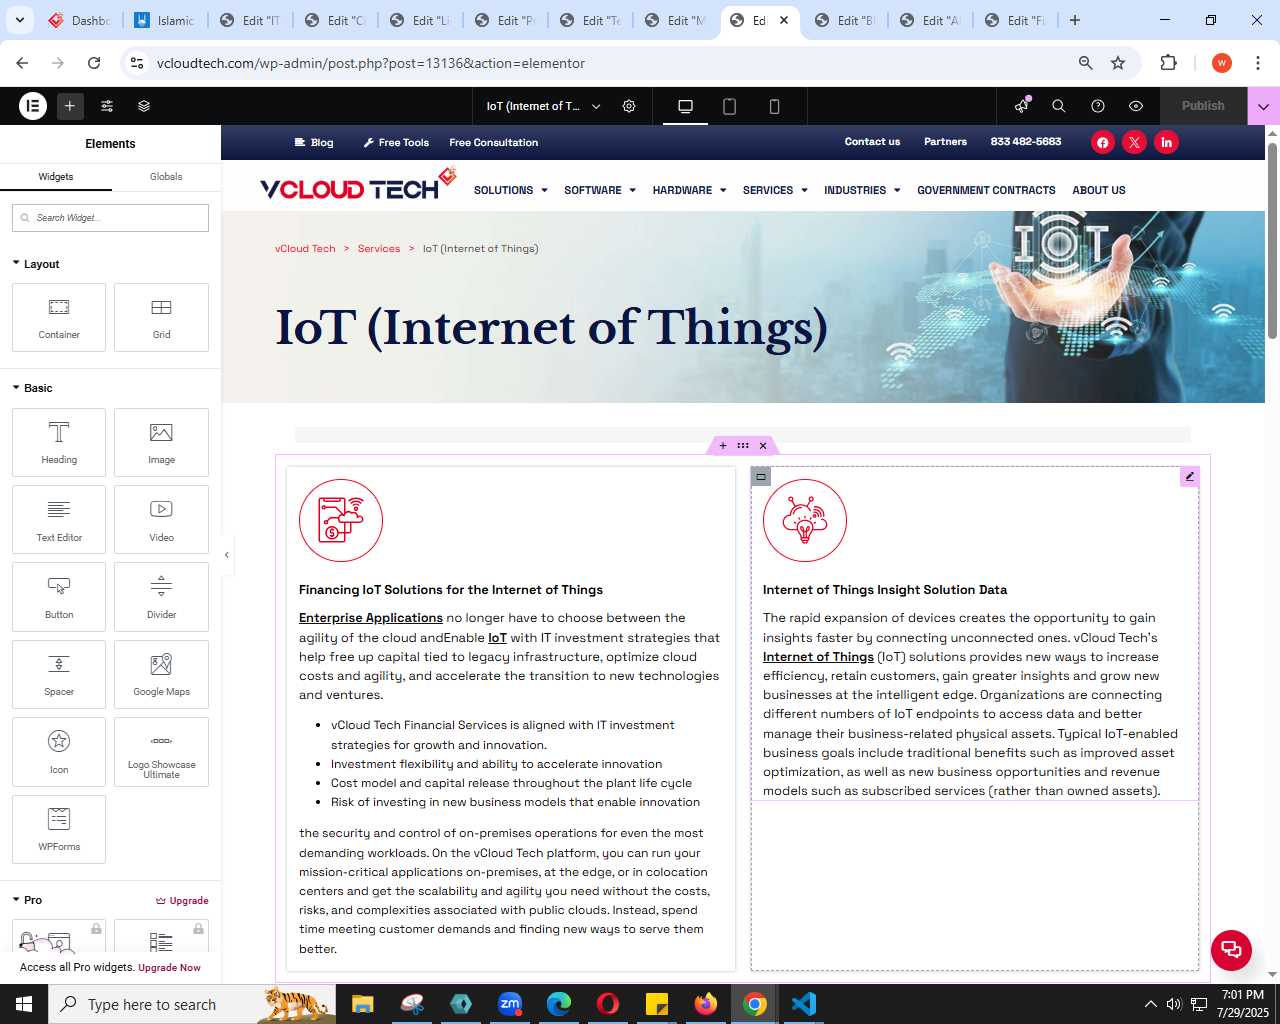Switch to mobile preview mode

(774, 106)
